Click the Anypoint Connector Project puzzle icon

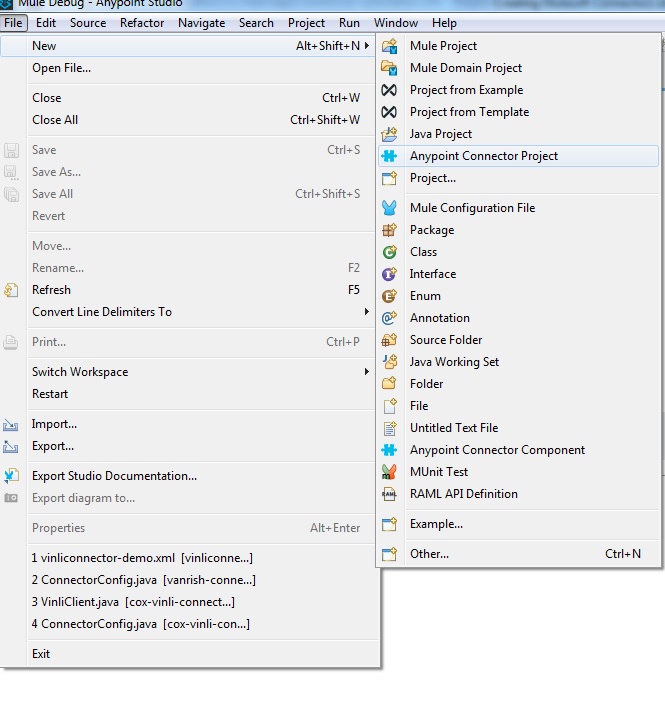click(389, 156)
